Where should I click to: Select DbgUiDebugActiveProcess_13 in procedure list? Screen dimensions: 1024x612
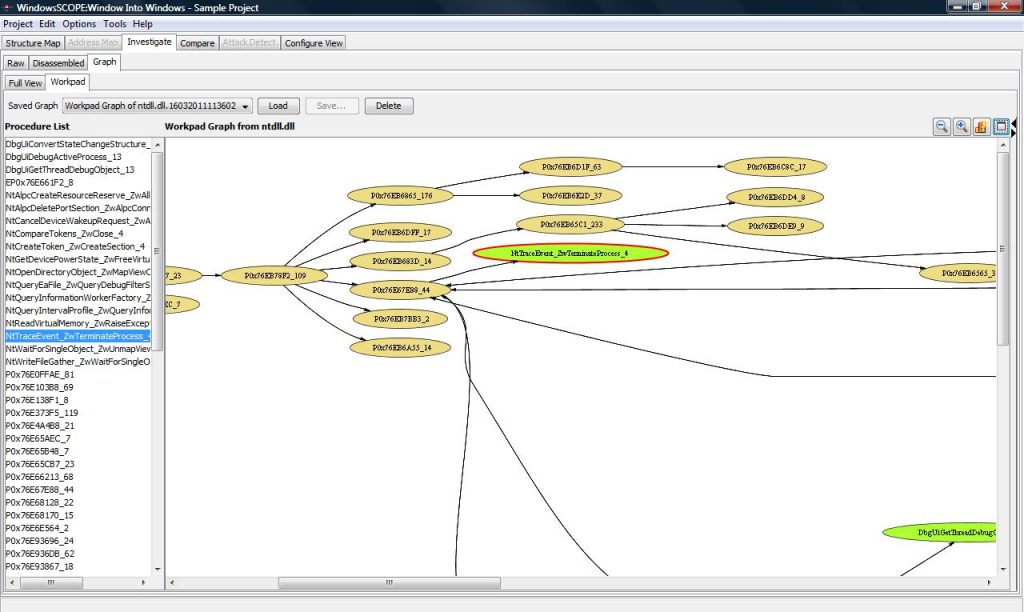tap(63, 157)
